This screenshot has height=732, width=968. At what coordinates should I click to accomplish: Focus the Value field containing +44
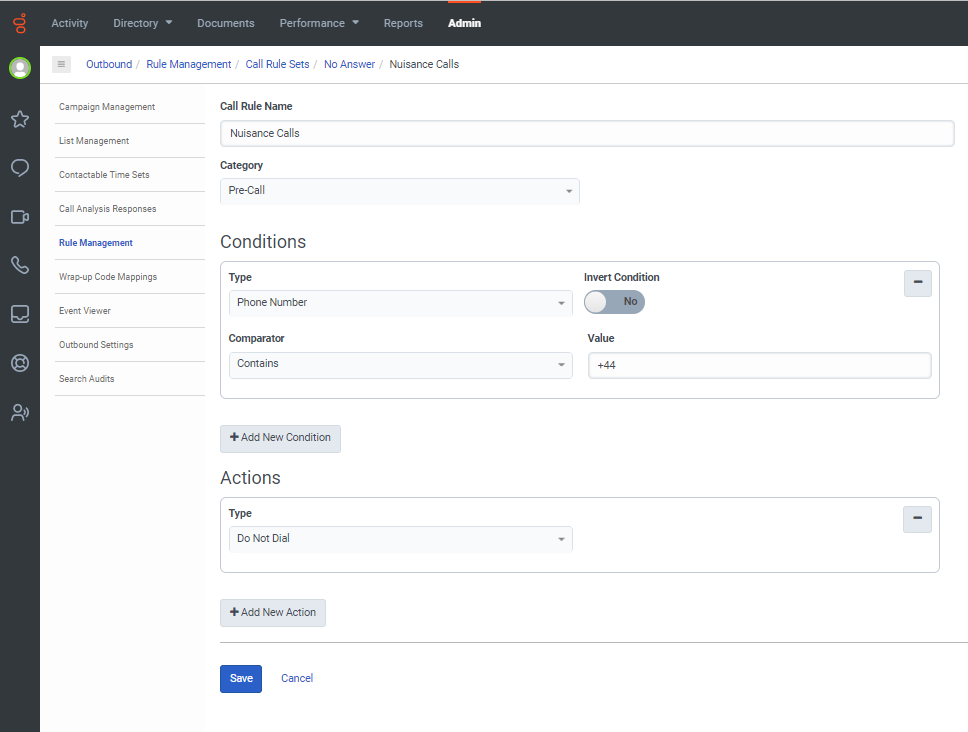point(759,365)
